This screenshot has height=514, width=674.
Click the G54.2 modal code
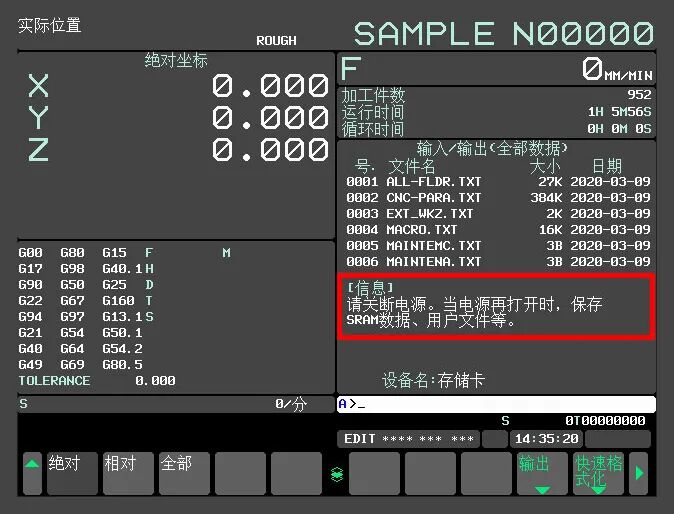pos(122,349)
